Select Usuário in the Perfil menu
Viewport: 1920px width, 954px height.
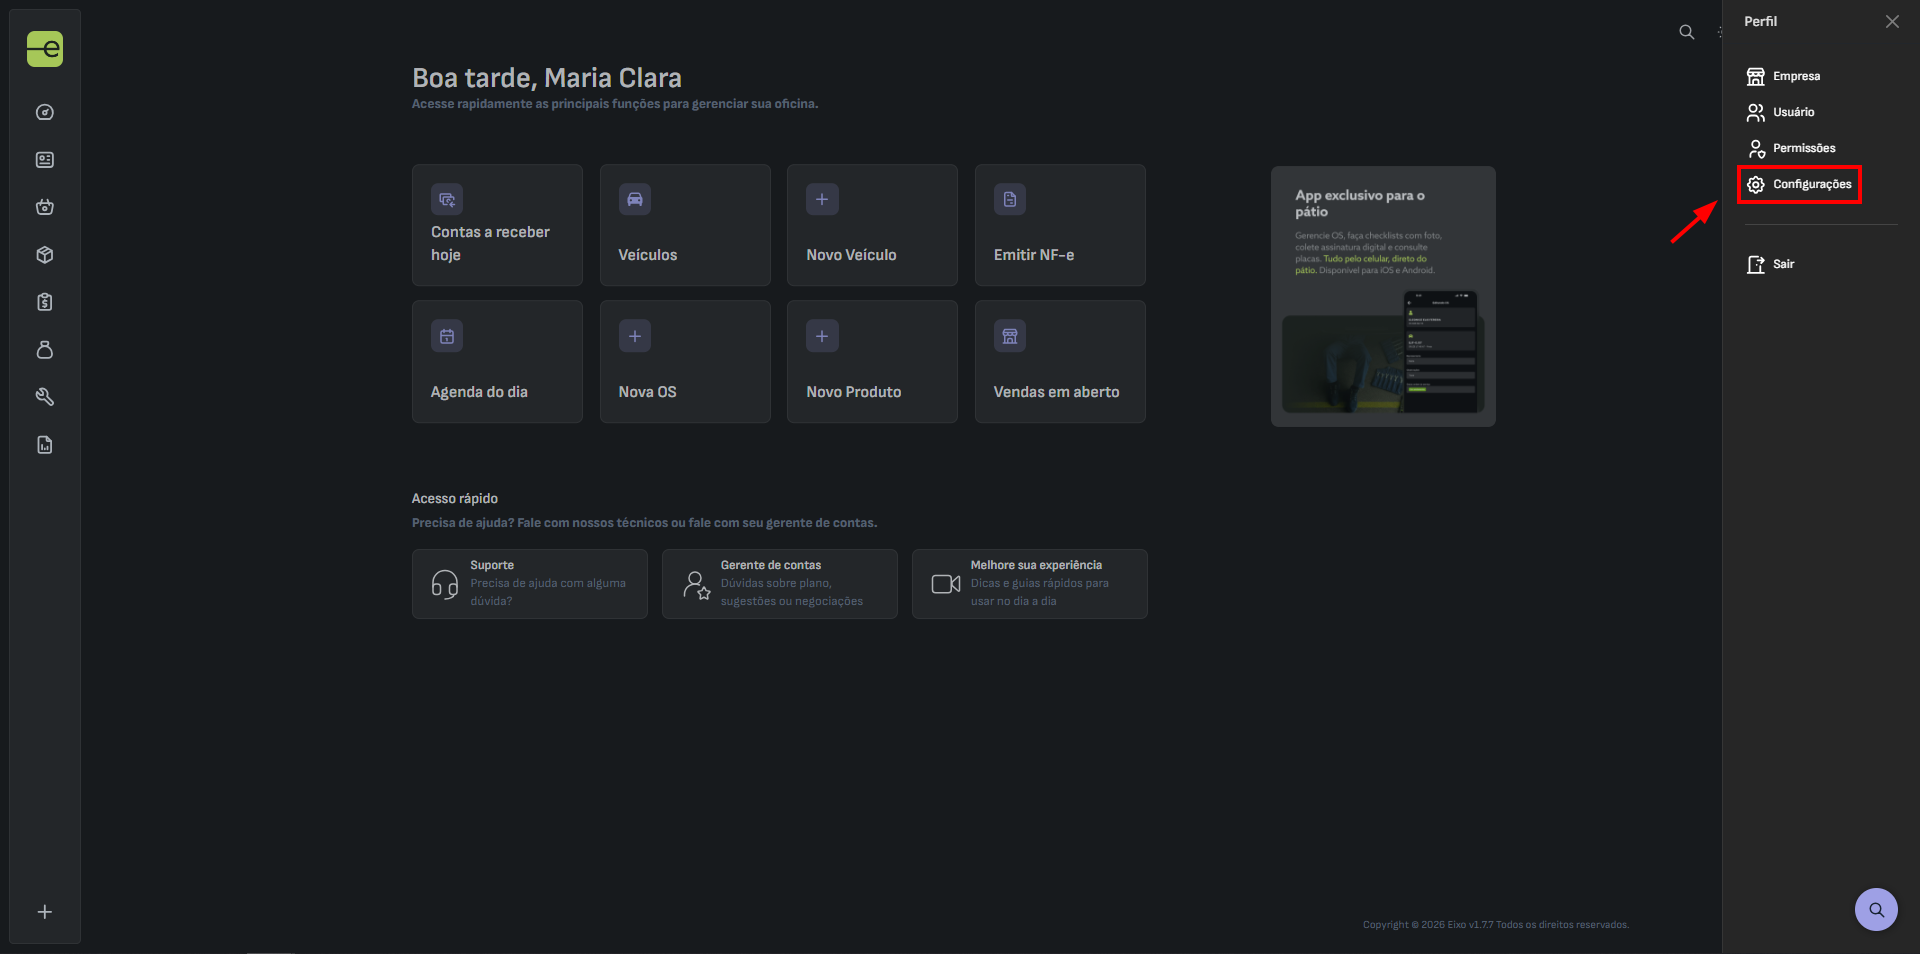click(1792, 112)
